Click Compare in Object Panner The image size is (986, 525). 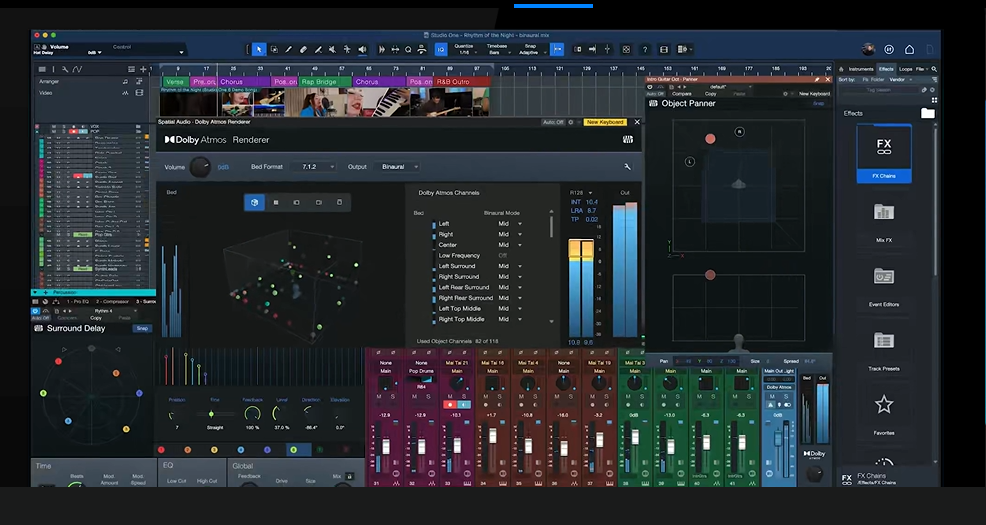coord(682,94)
